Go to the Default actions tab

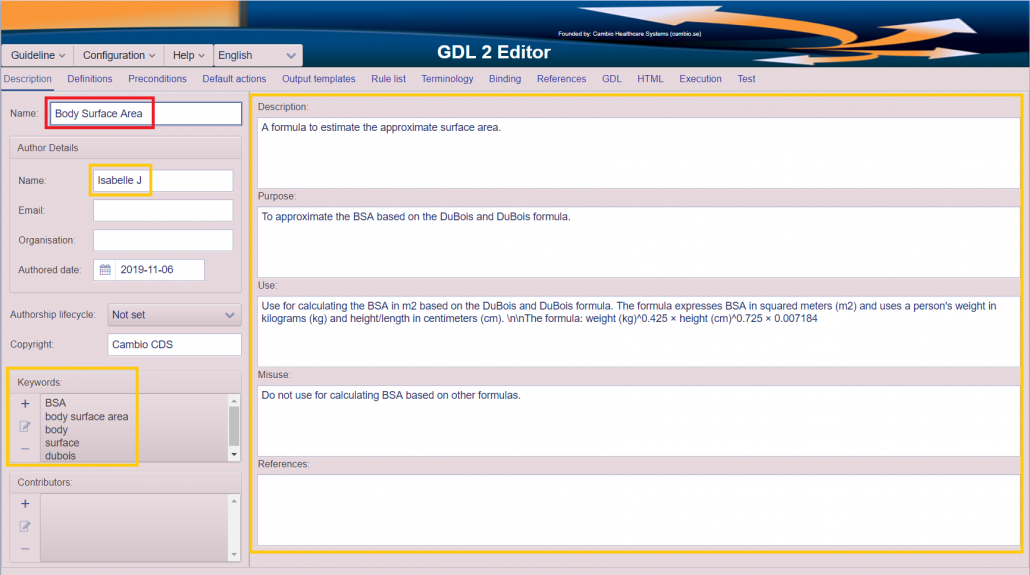click(234, 79)
